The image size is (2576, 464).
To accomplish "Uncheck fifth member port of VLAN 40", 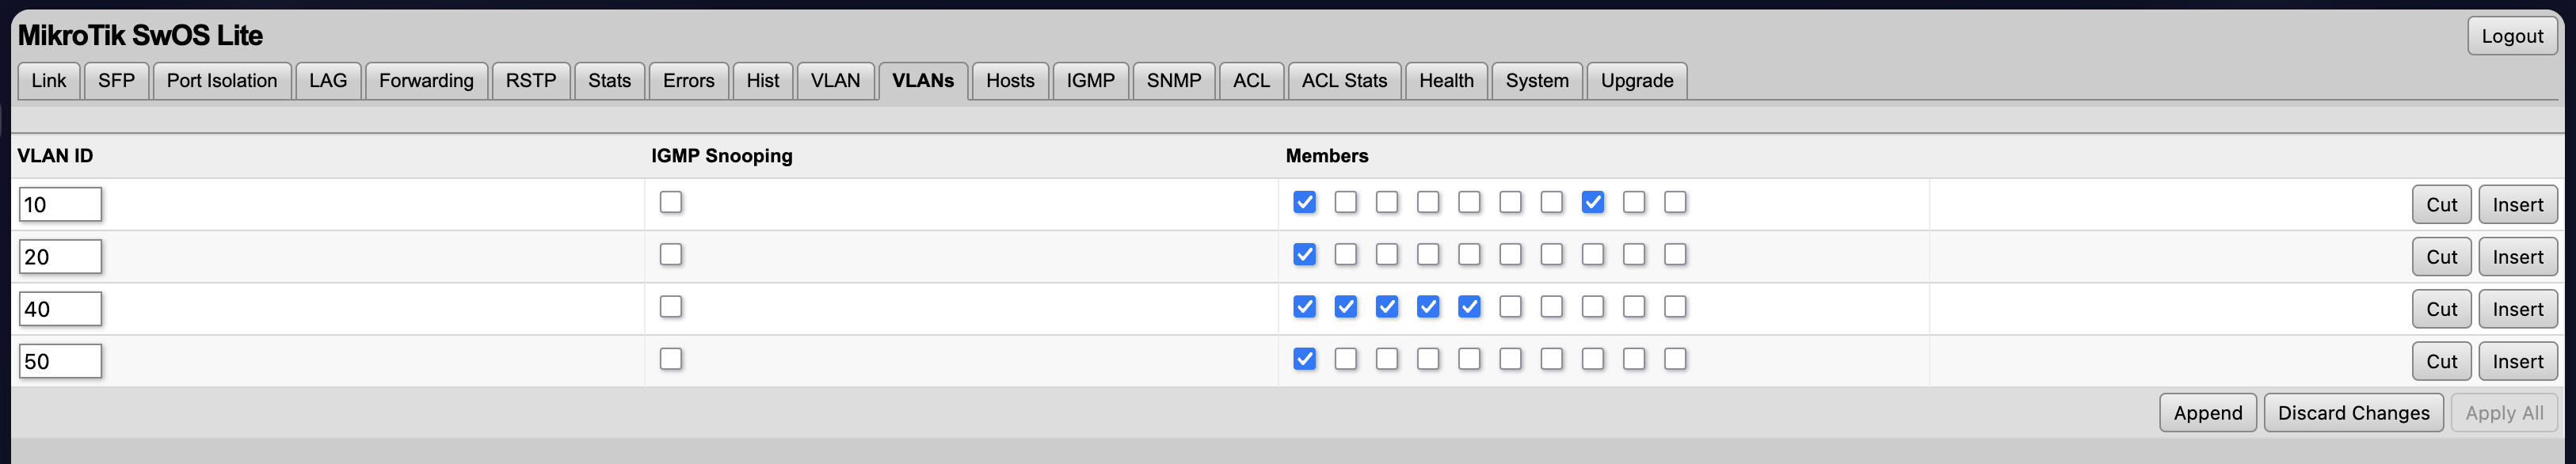I will (1469, 307).
